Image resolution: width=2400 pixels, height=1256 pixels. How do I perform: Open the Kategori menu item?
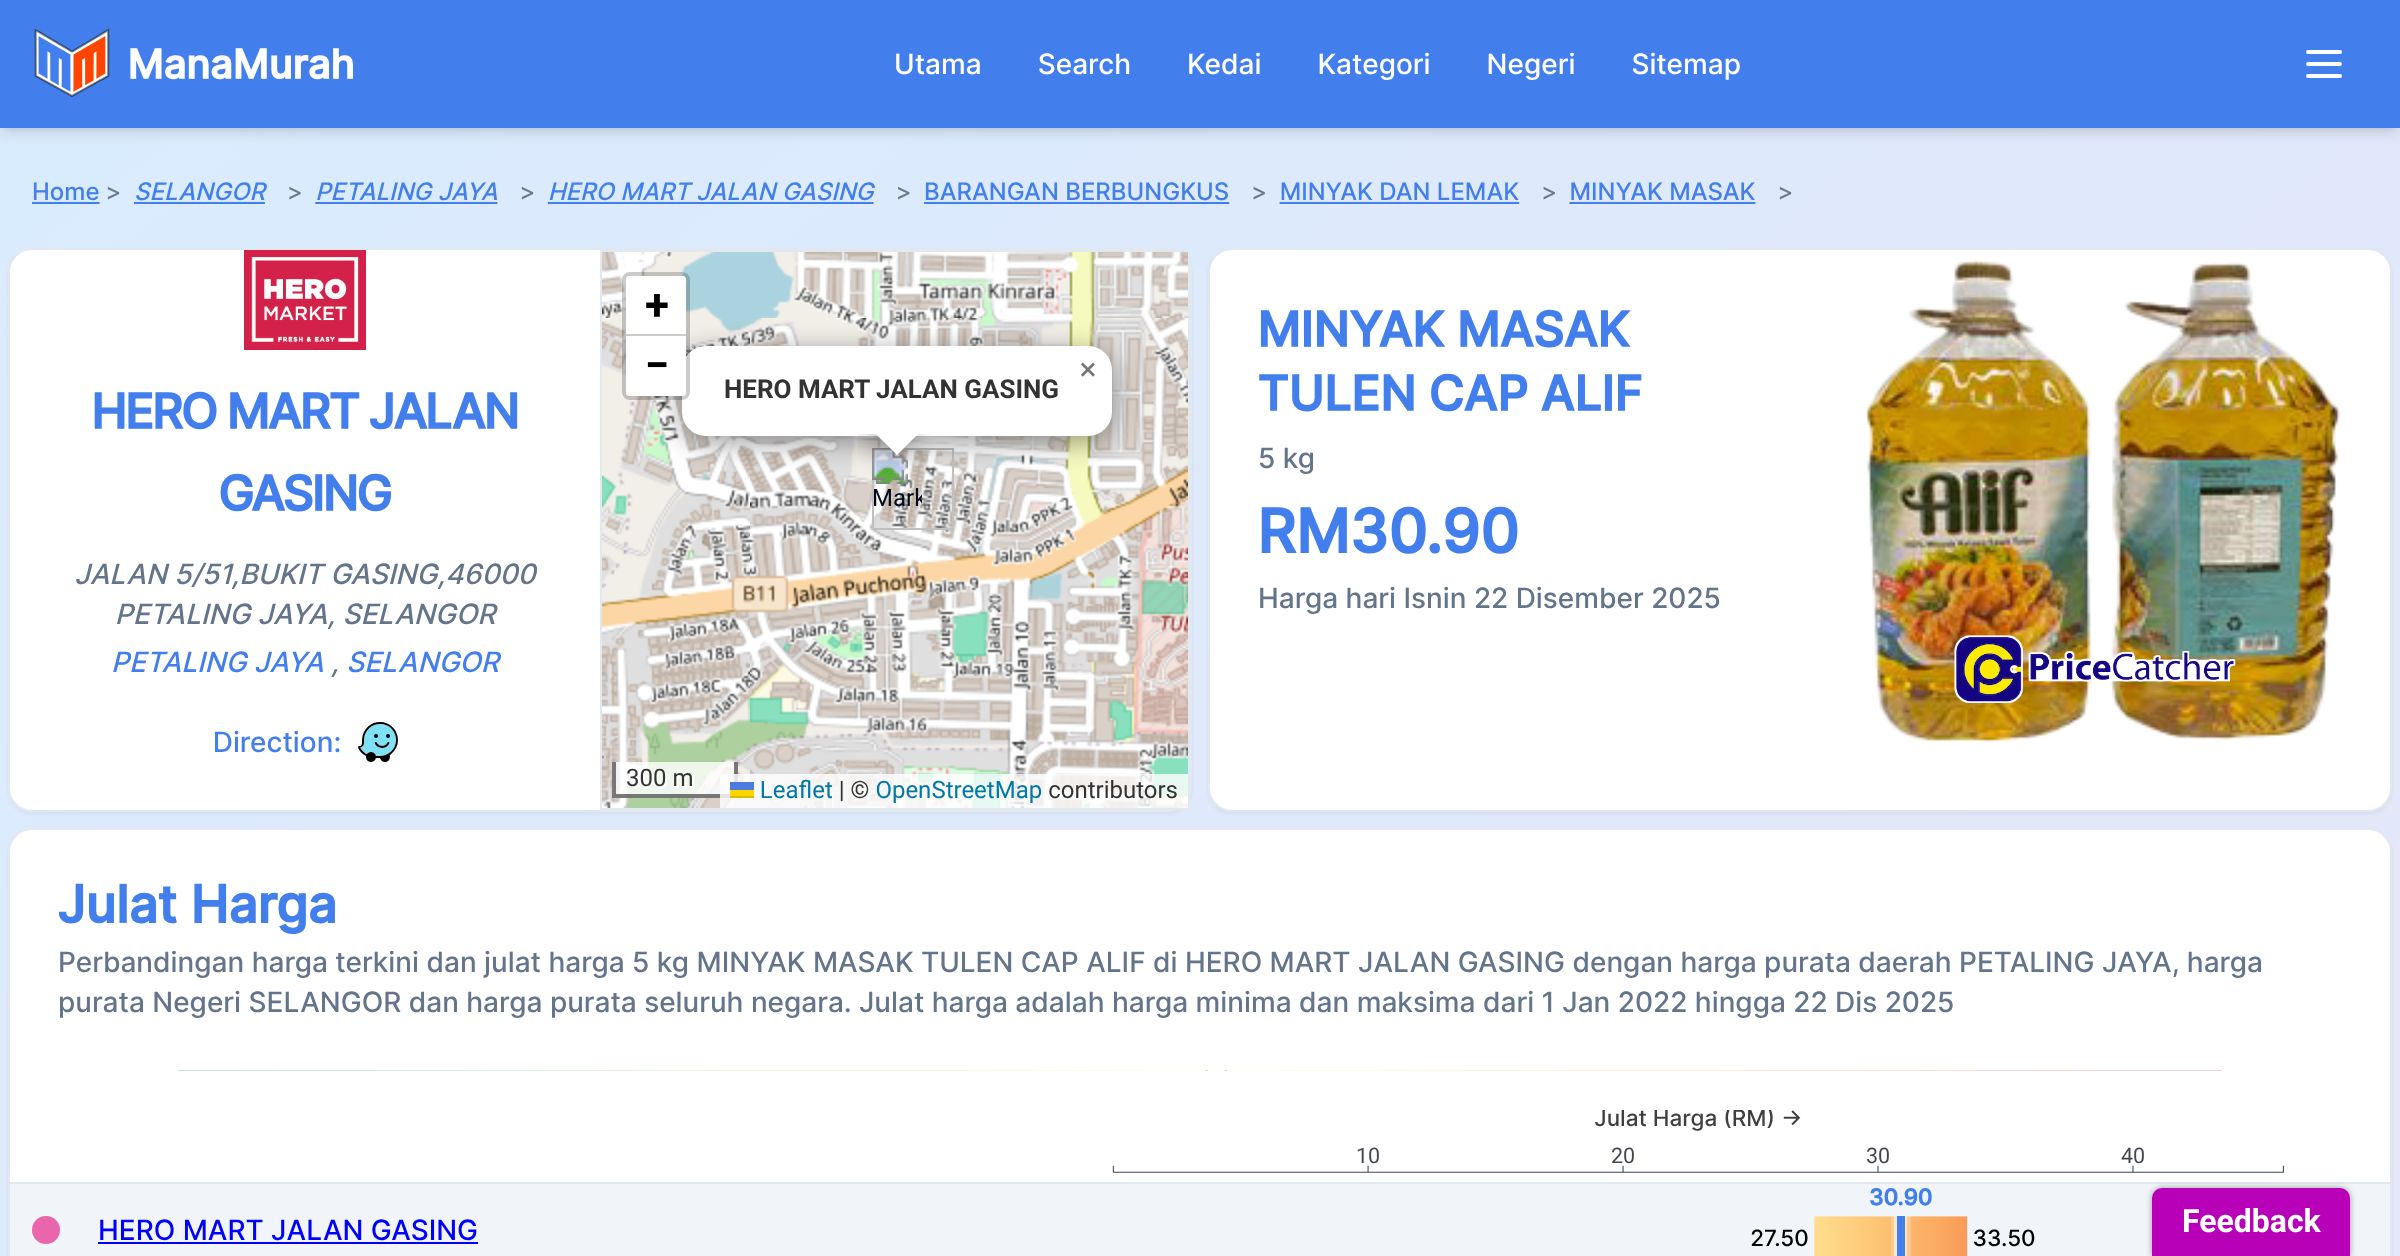coord(1373,64)
